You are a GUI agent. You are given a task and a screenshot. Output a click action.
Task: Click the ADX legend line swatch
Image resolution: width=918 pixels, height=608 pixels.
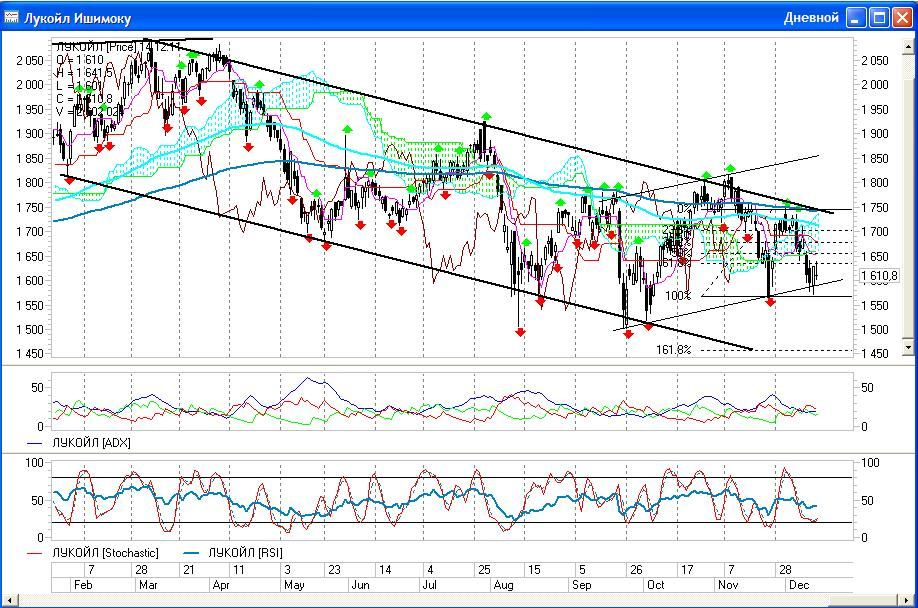tap(35, 443)
